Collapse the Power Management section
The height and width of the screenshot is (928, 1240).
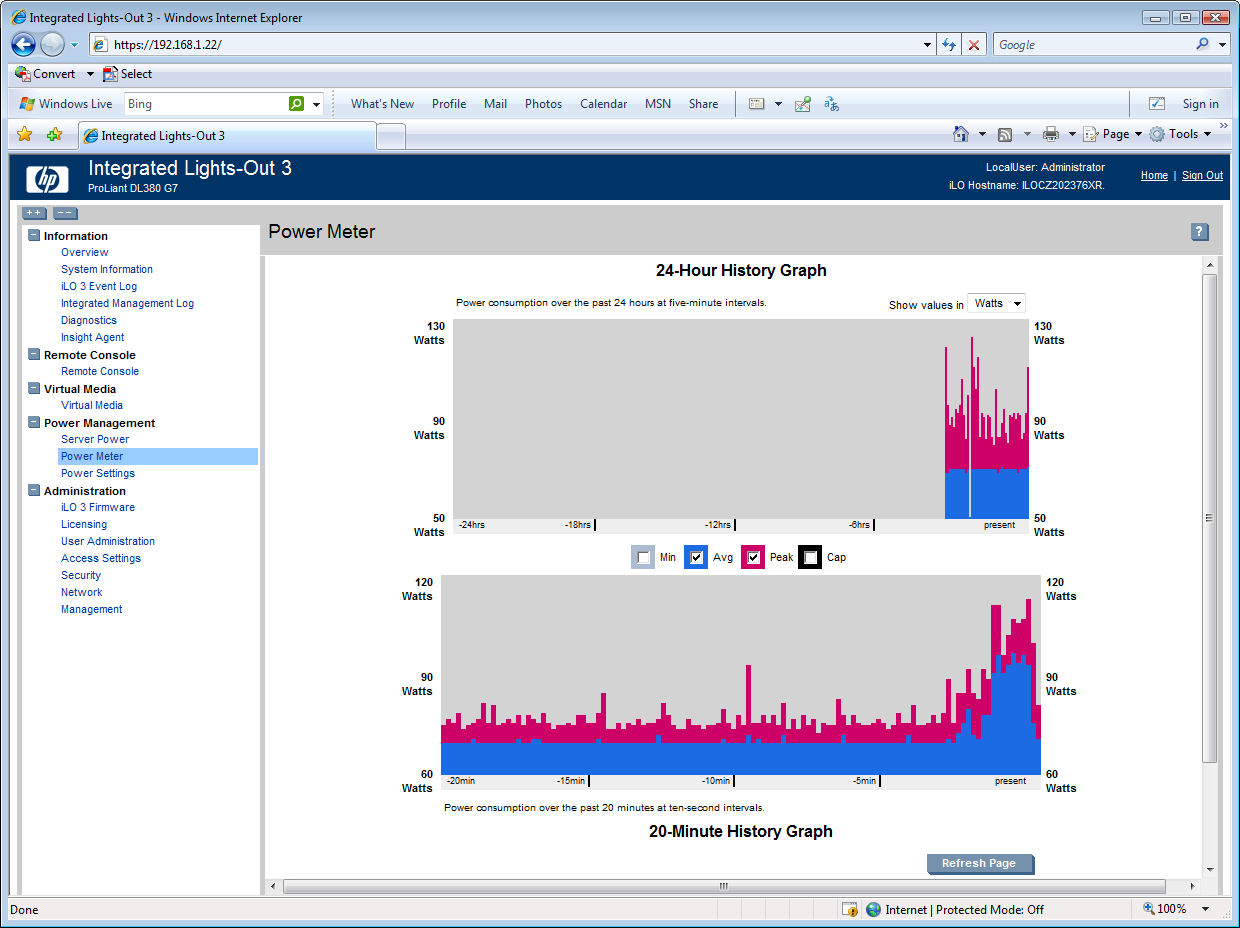[x=34, y=423]
